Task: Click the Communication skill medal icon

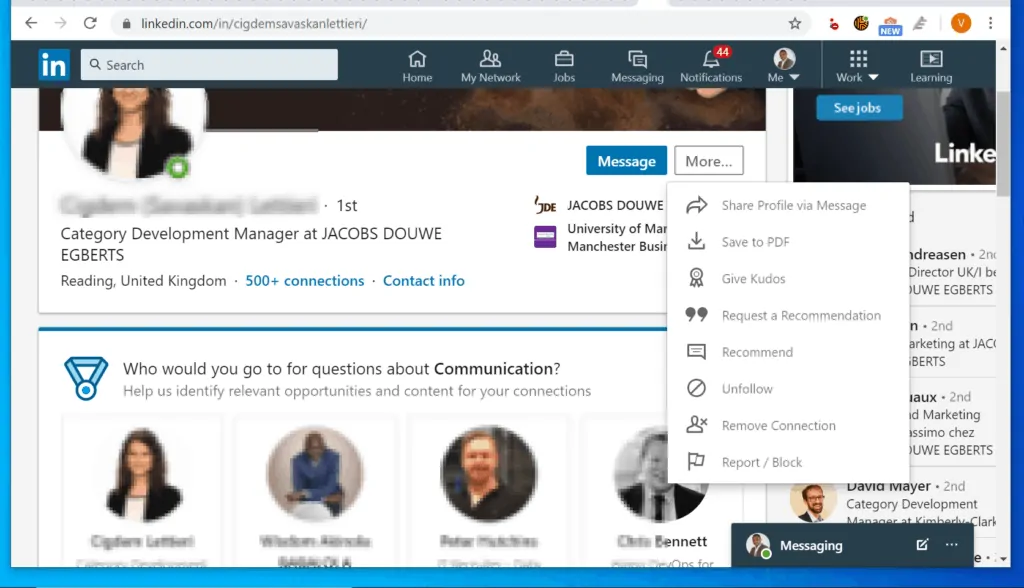Action: click(x=86, y=378)
